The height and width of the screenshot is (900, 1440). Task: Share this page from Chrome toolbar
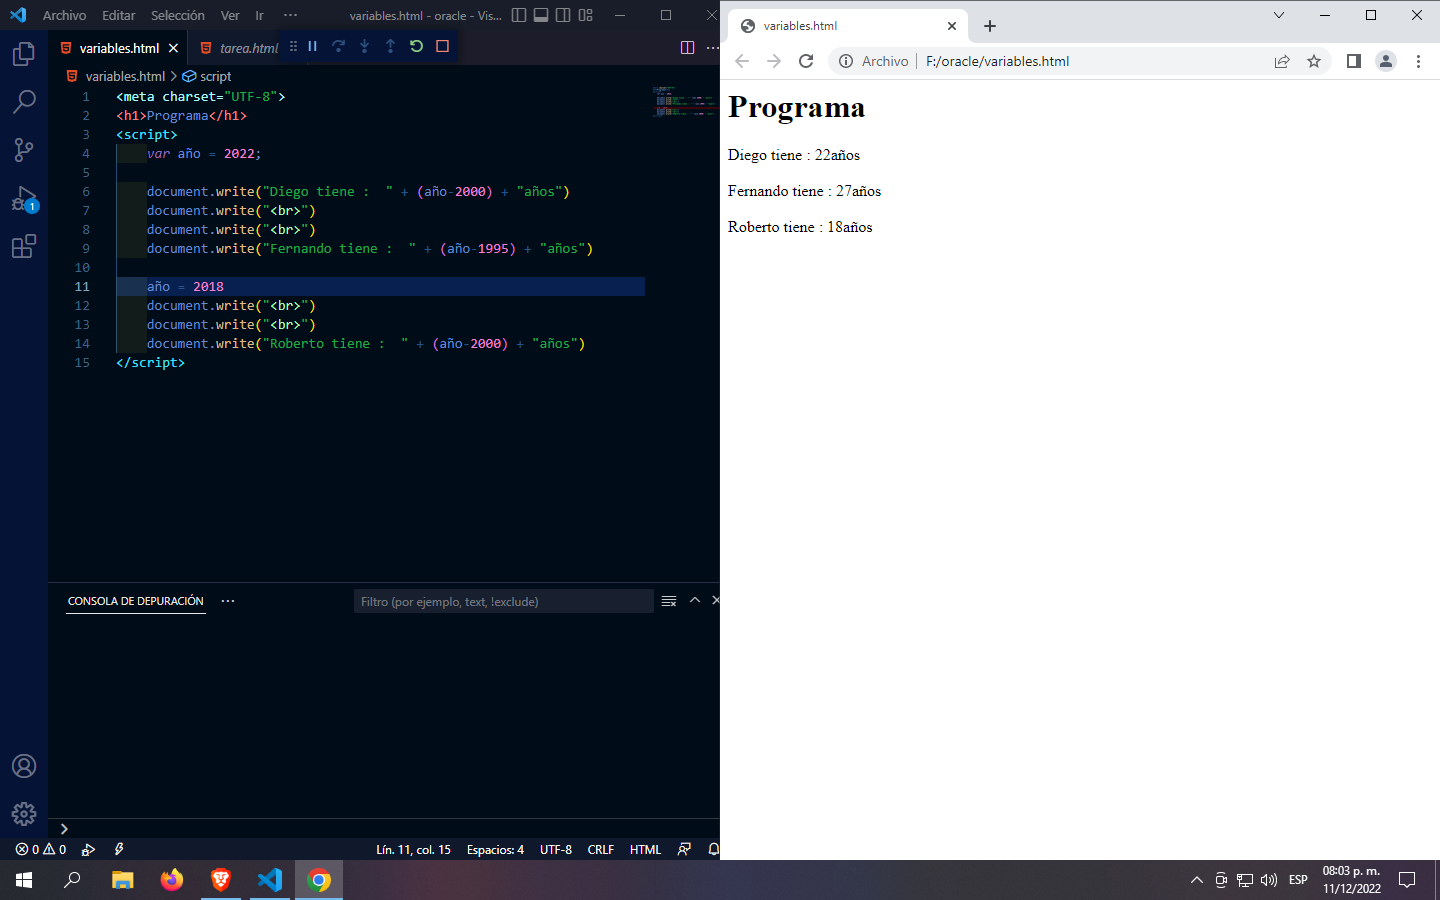(1282, 61)
